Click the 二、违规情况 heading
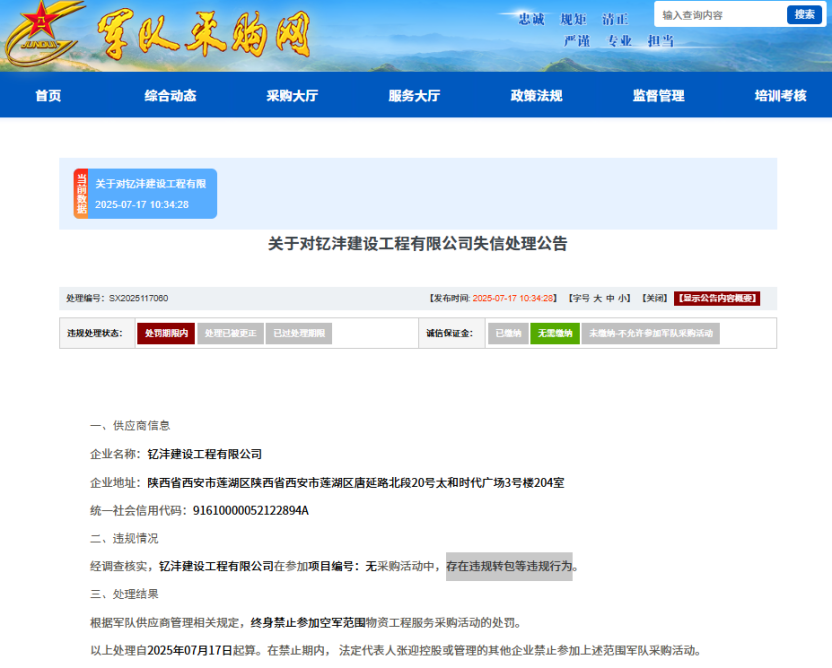This screenshot has height=668, width=832. (124, 539)
